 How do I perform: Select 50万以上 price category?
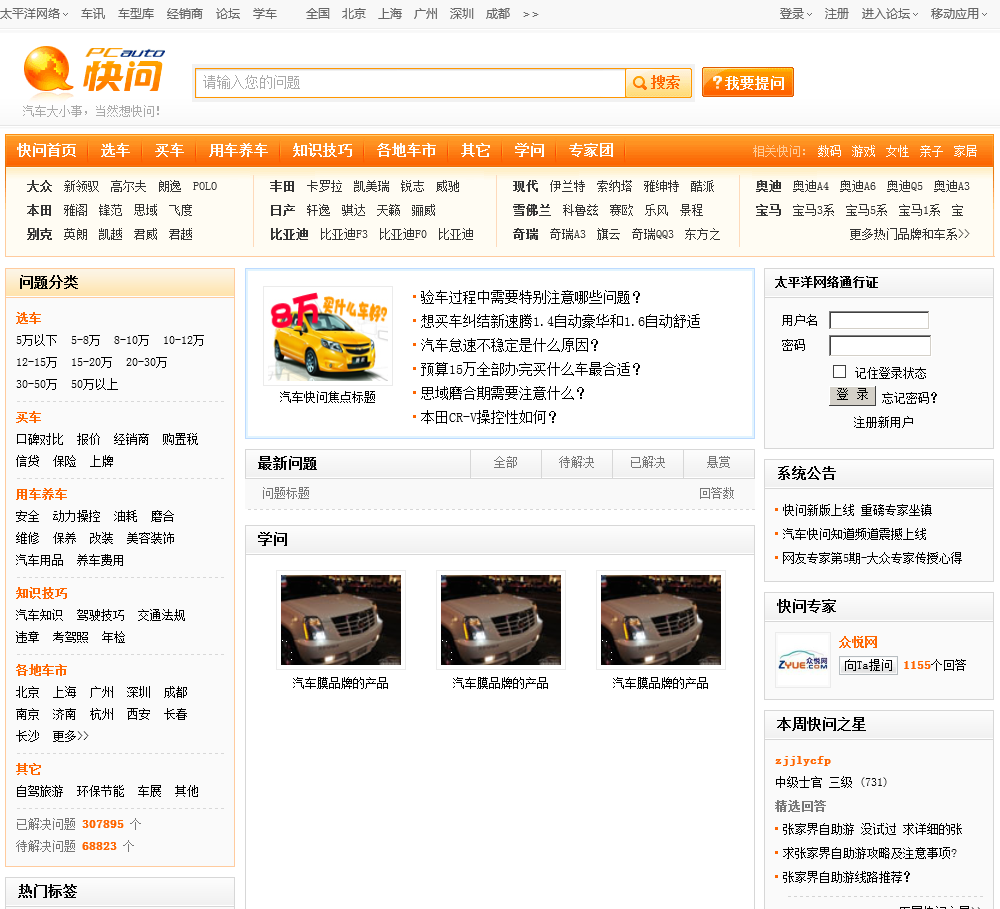pos(94,385)
